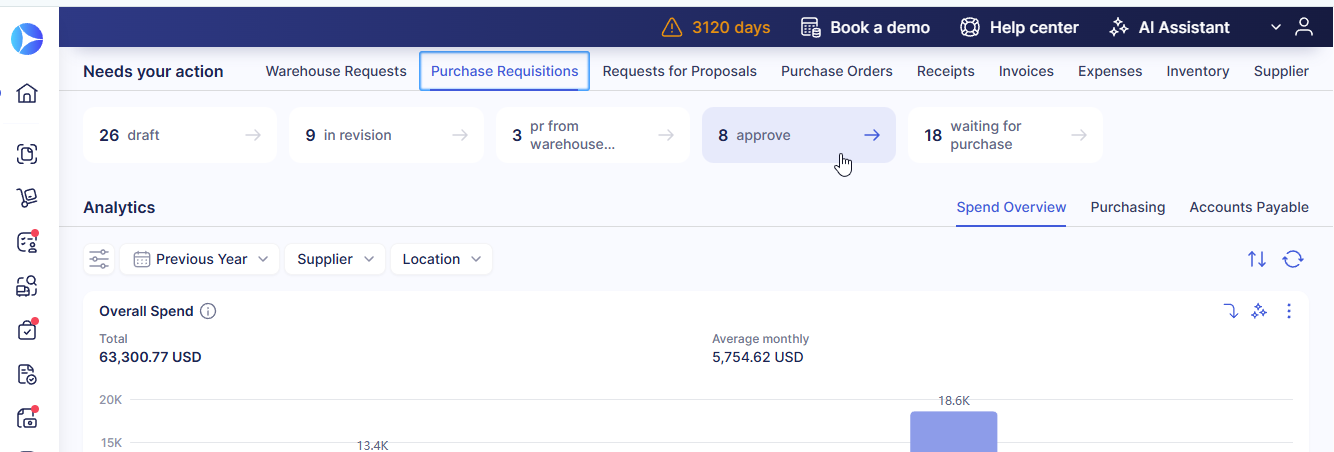Viewport: 1334px width, 452px height.
Task: Open the Supplier filter dropdown
Action: click(x=335, y=259)
